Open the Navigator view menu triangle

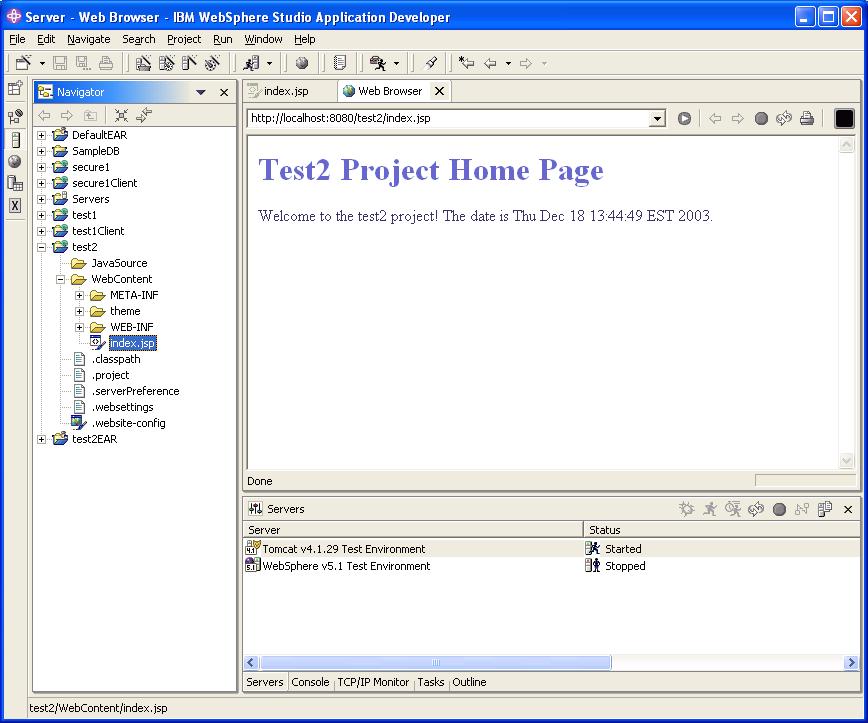pyautogui.click(x=201, y=92)
